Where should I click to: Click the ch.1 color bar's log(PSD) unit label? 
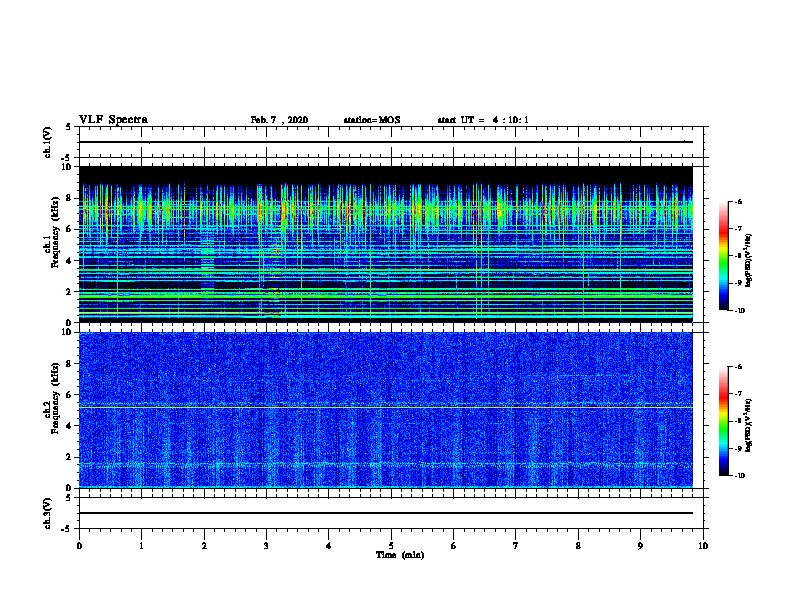[x=749, y=260]
